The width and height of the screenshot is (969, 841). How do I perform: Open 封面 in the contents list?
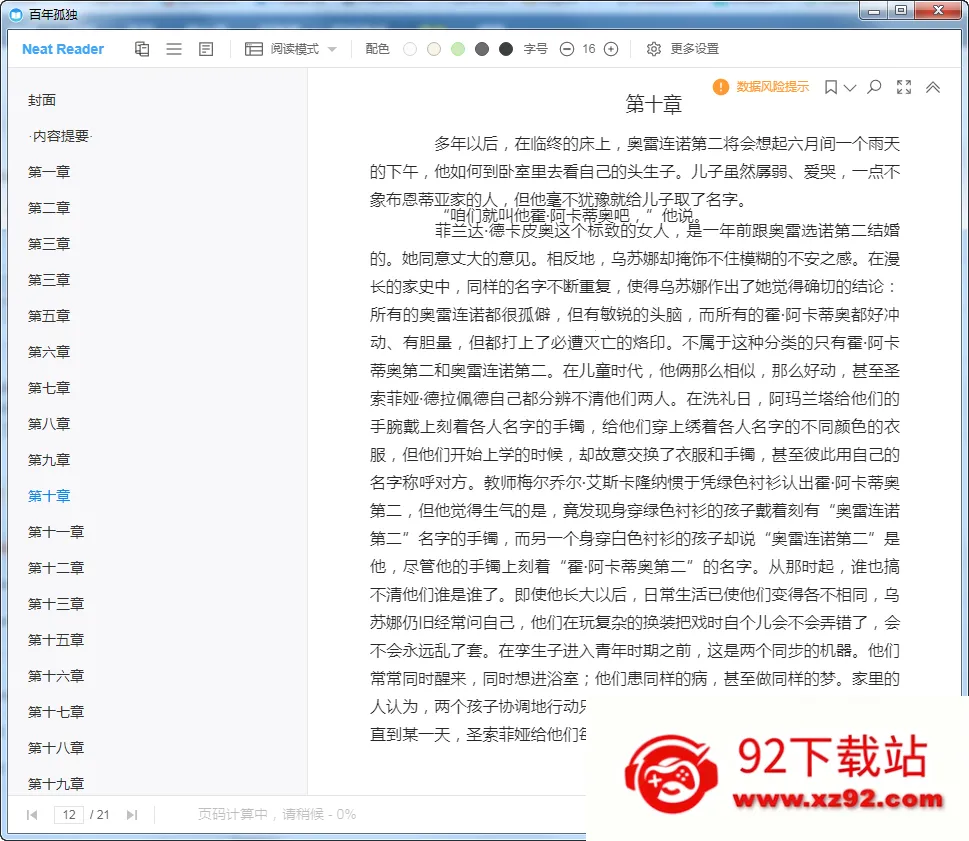pos(42,100)
